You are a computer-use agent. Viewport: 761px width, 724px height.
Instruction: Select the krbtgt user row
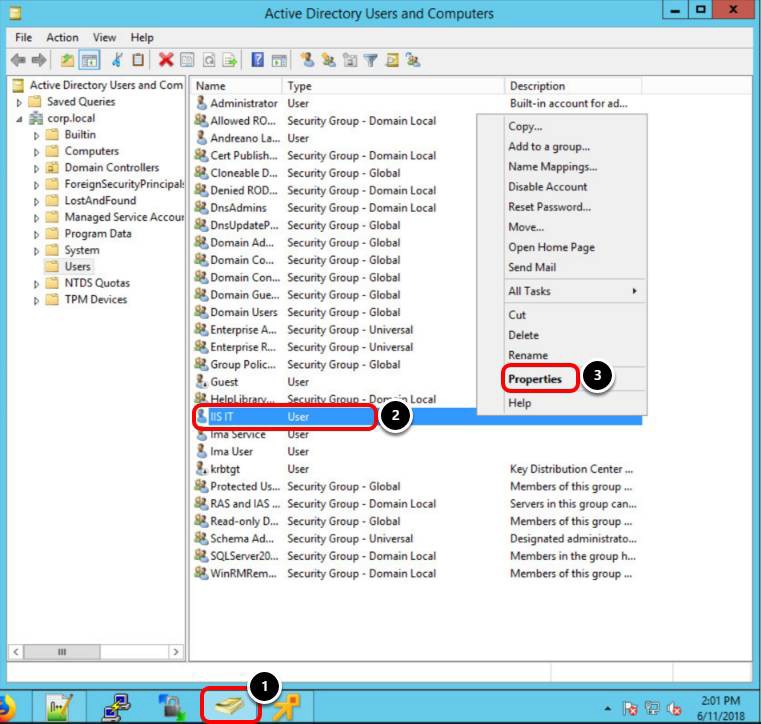coord(417,469)
